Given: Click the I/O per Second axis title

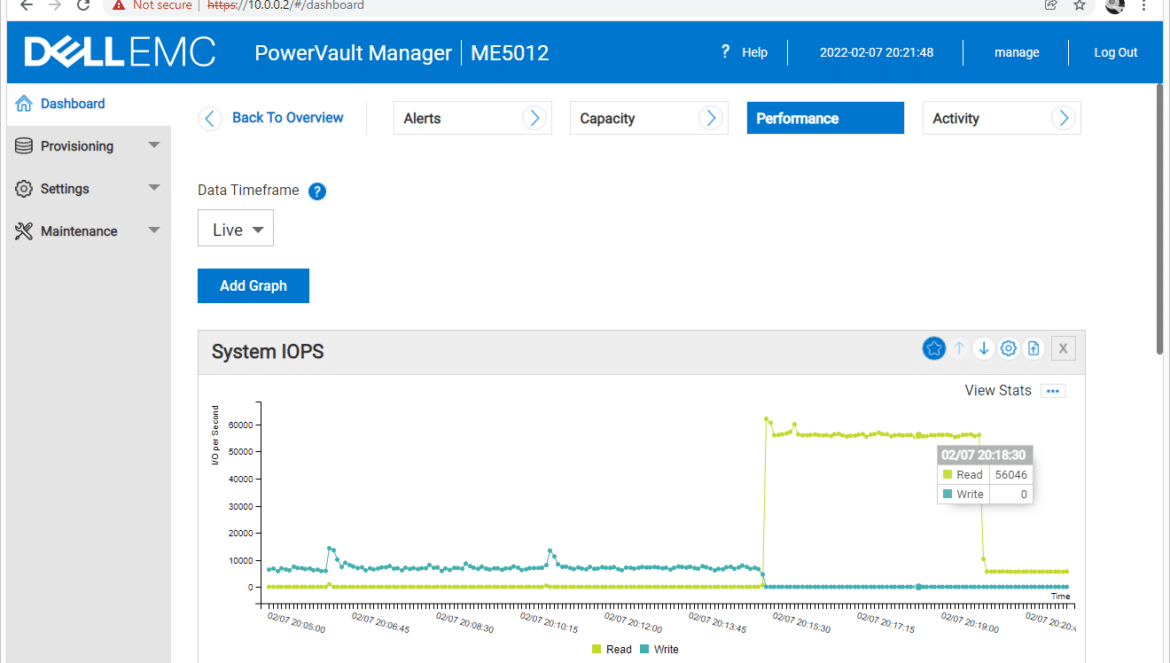Looking at the screenshot, I should pos(216,436).
